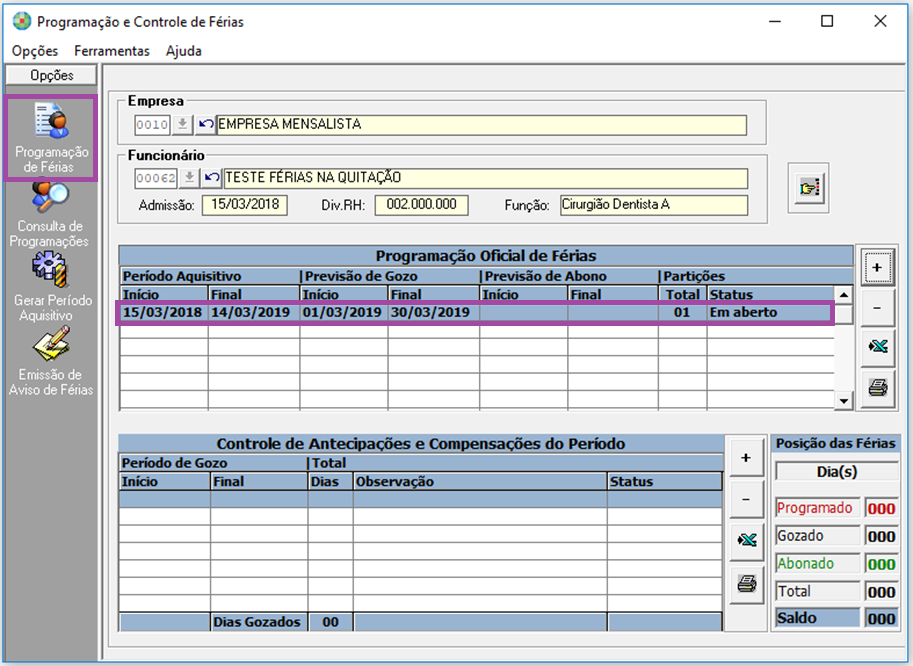This screenshot has height=666, width=913.
Task: Select Previsão de Gozo cell 30/03/2019
Action: pyautogui.click(x=434, y=313)
